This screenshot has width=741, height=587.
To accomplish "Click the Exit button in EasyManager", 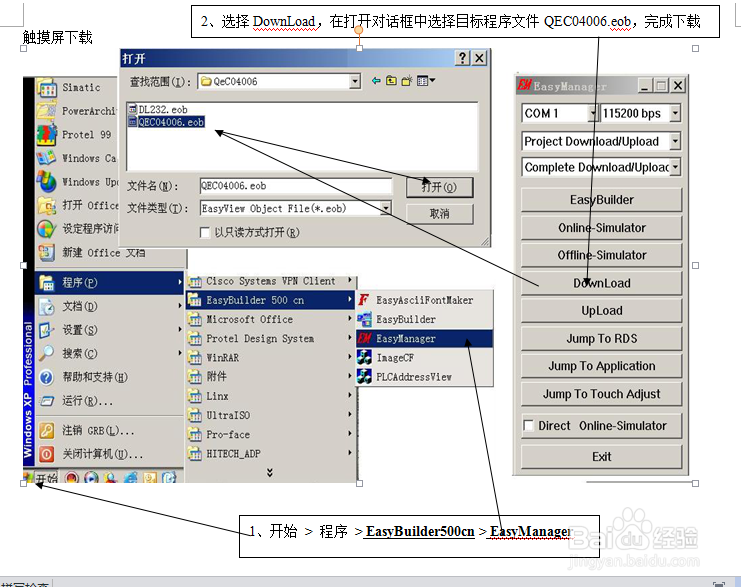I will [x=602, y=457].
